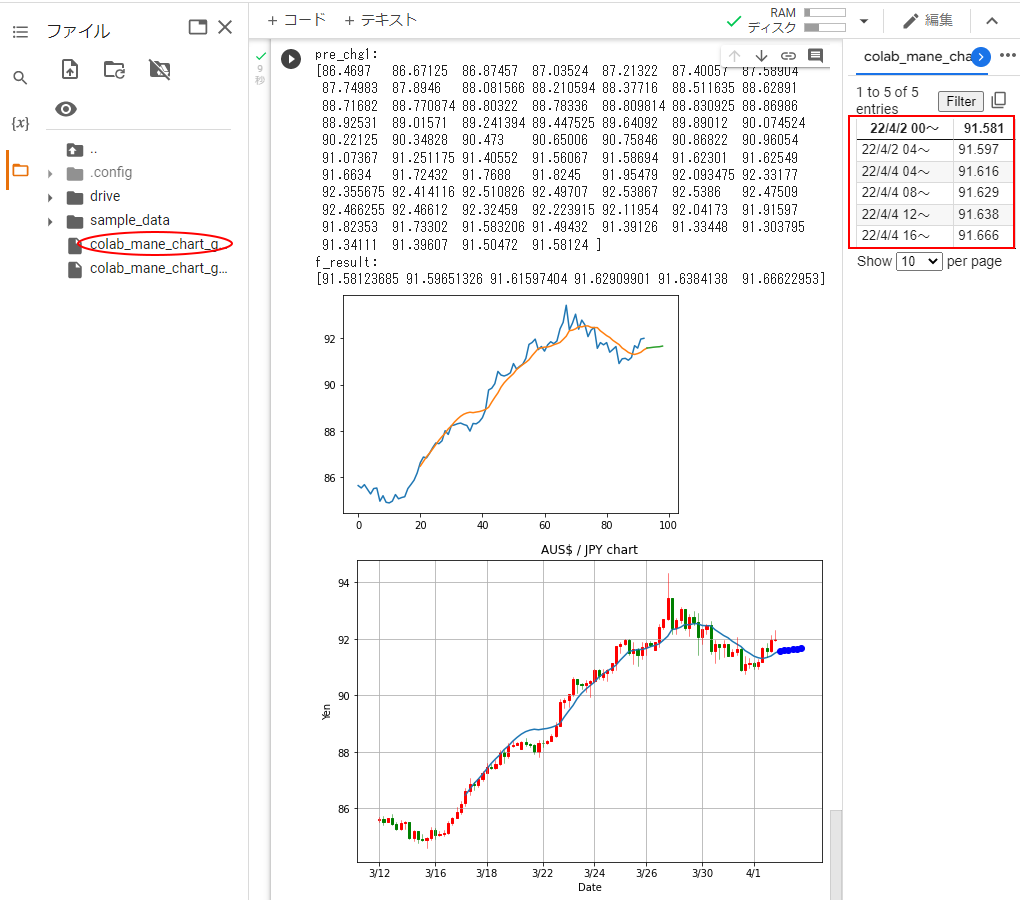Select the 22/4/4 08～ cell
1020x900 pixels.
(x=904, y=192)
